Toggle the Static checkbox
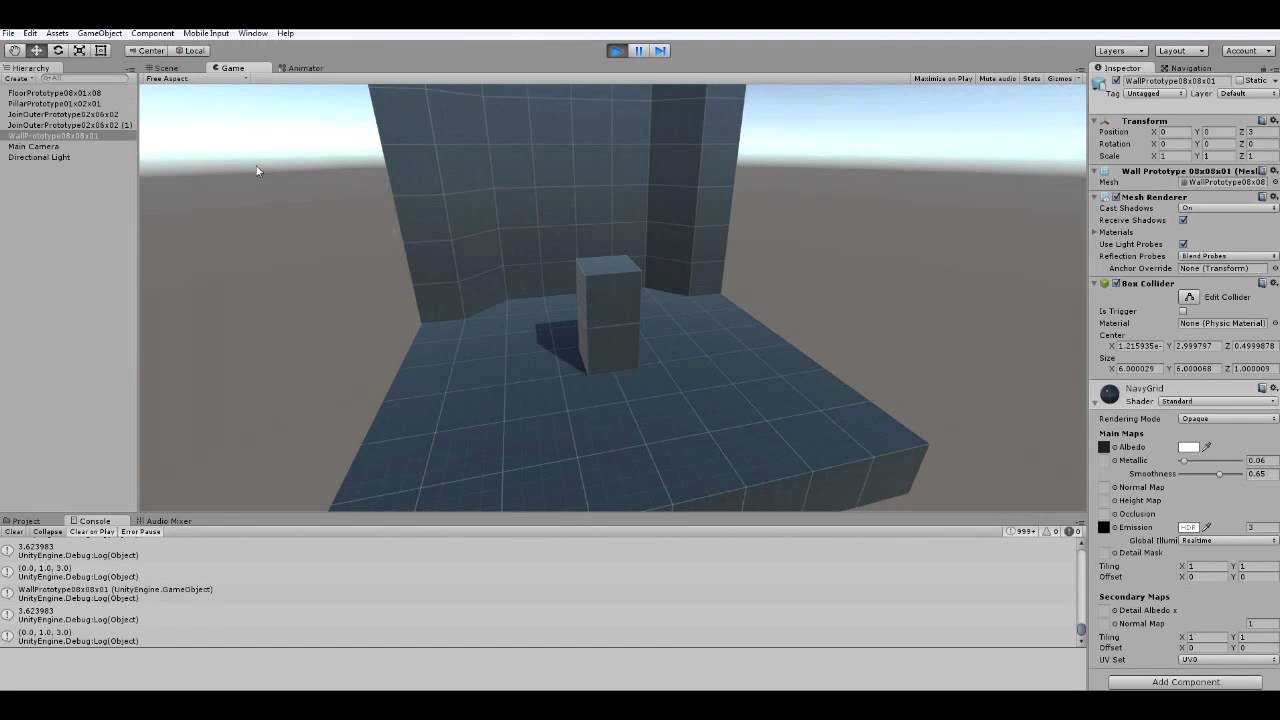Viewport: 1280px width, 720px height. (1240, 81)
